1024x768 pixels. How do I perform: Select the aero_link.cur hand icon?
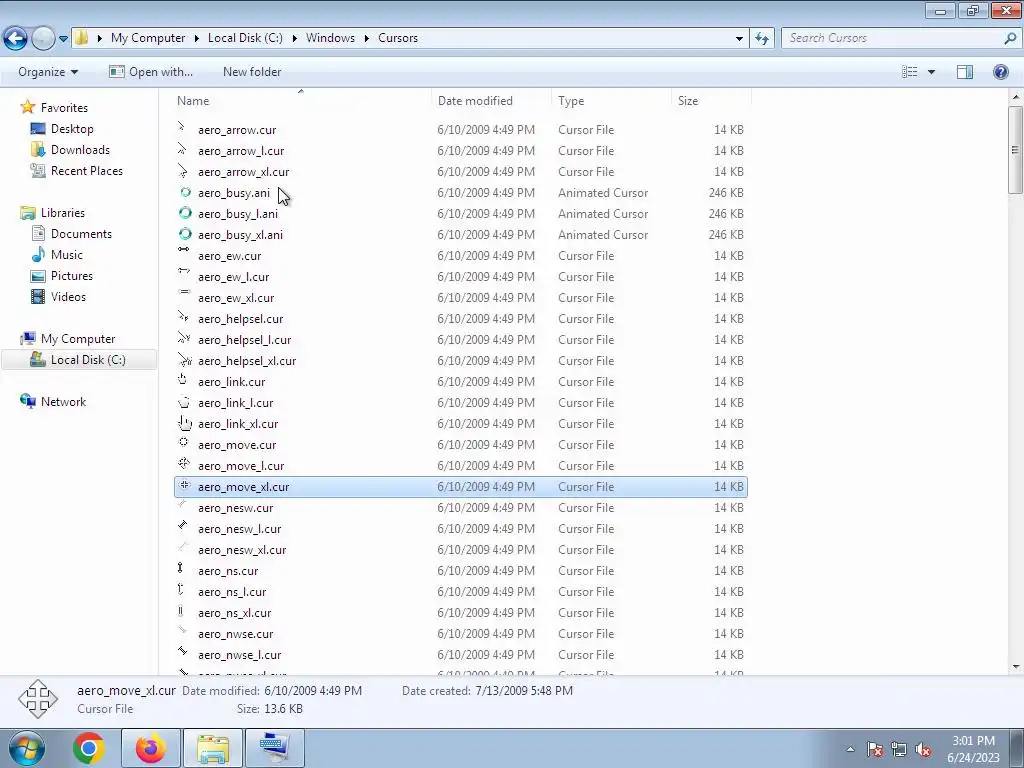[184, 381]
